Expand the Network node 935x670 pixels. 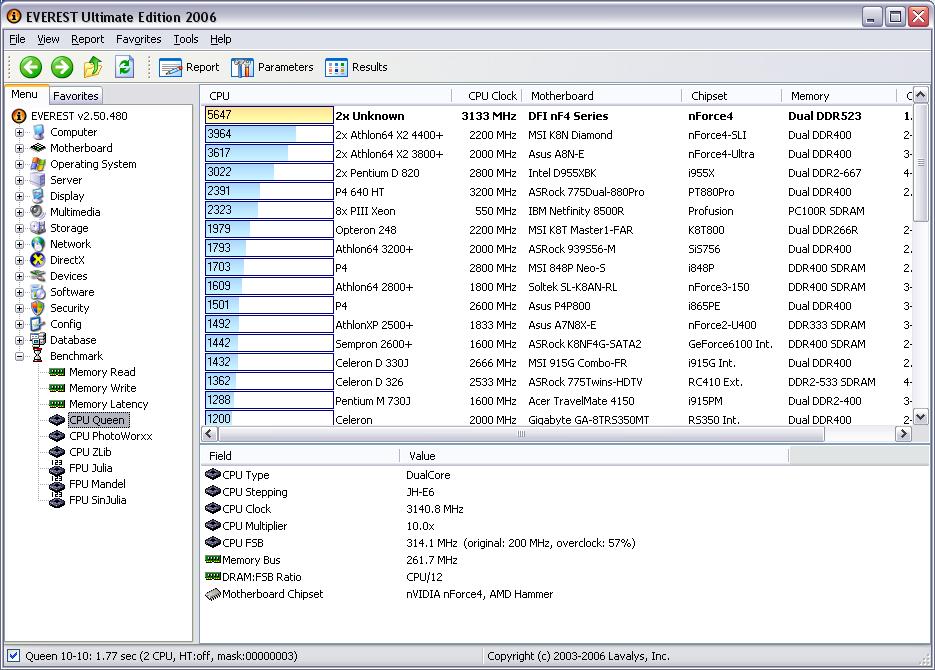(x=20, y=244)
